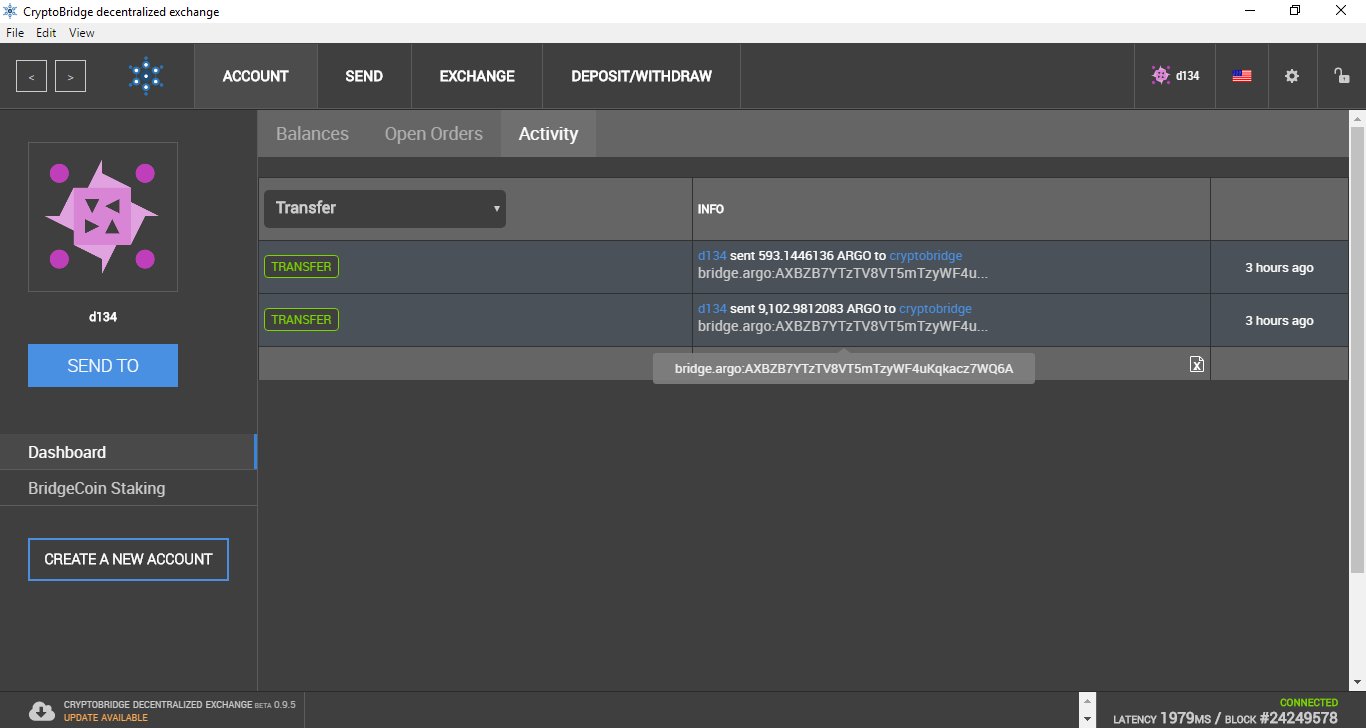Go back with the '<' navigation button

click(x=31, y=76)
